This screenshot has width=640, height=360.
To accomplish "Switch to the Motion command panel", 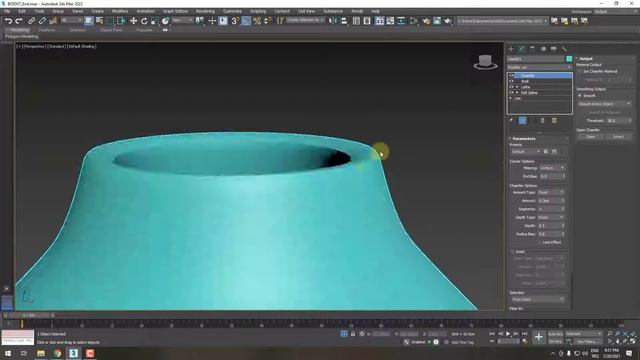I will pos(543,49).
